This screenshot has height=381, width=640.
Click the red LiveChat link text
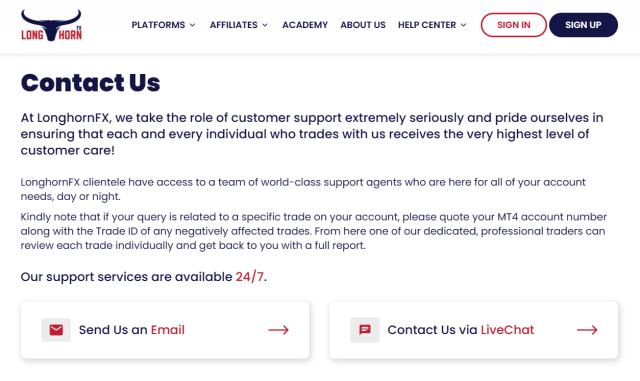pos(507,330)
